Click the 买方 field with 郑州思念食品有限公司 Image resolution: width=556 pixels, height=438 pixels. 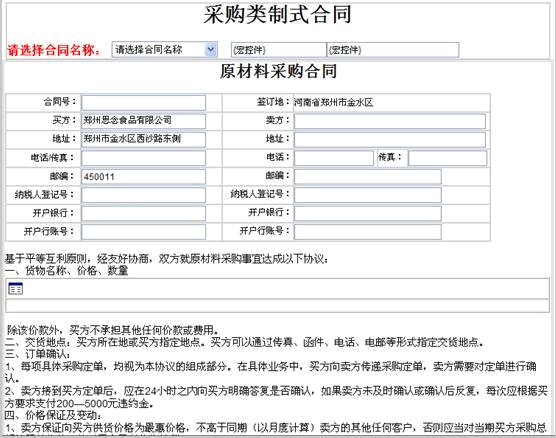click(144, 121)
